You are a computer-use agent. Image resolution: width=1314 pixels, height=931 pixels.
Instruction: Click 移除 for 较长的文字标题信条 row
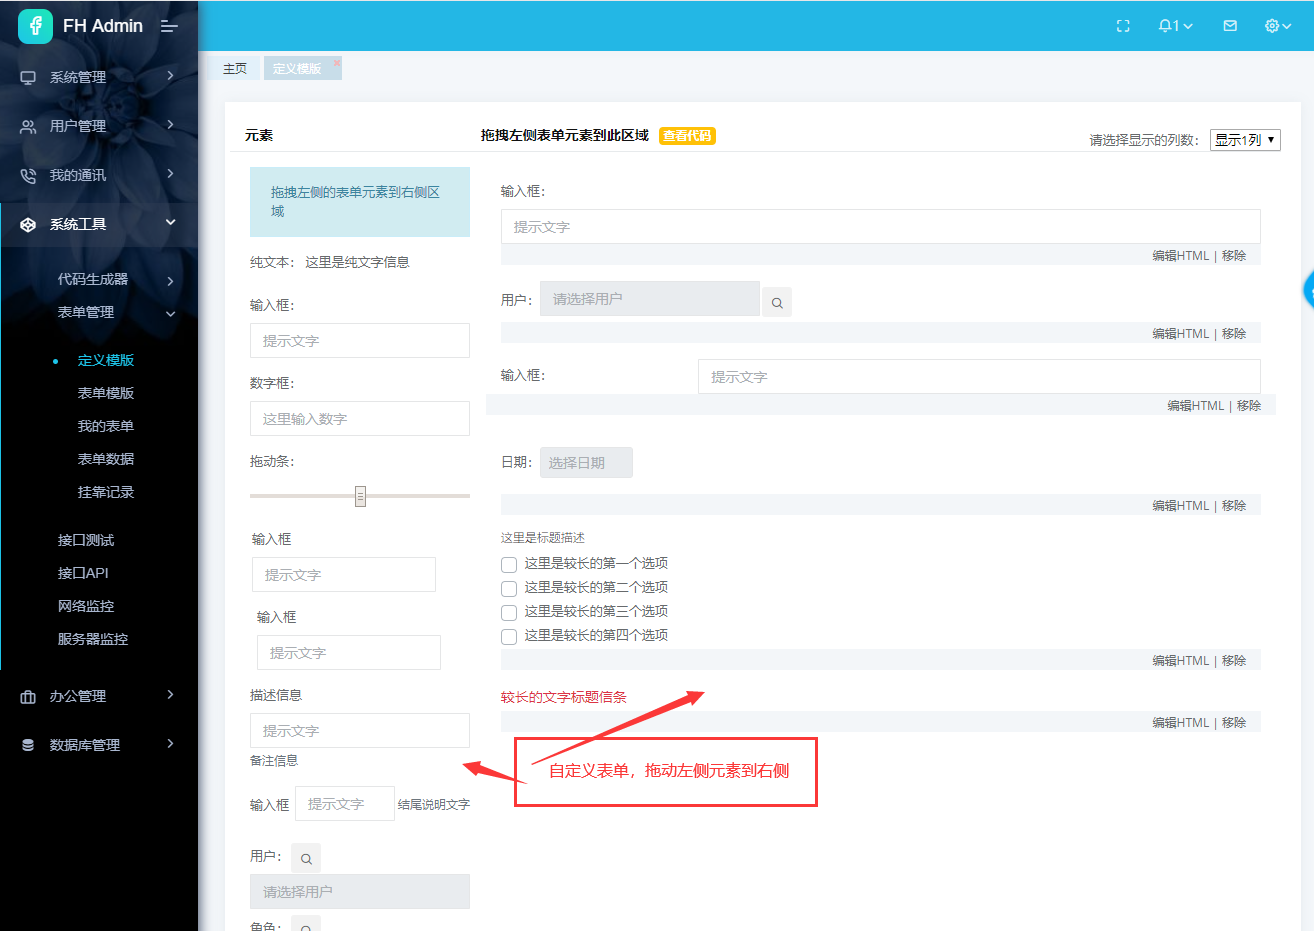pos(1234,723)
